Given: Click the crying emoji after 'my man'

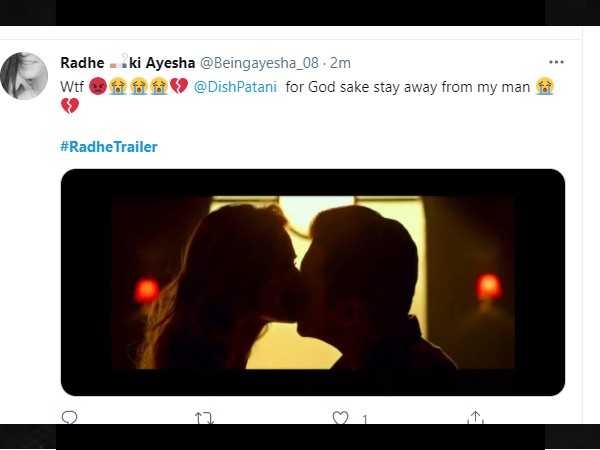Looking at the screenshot, I should [544, 87].
